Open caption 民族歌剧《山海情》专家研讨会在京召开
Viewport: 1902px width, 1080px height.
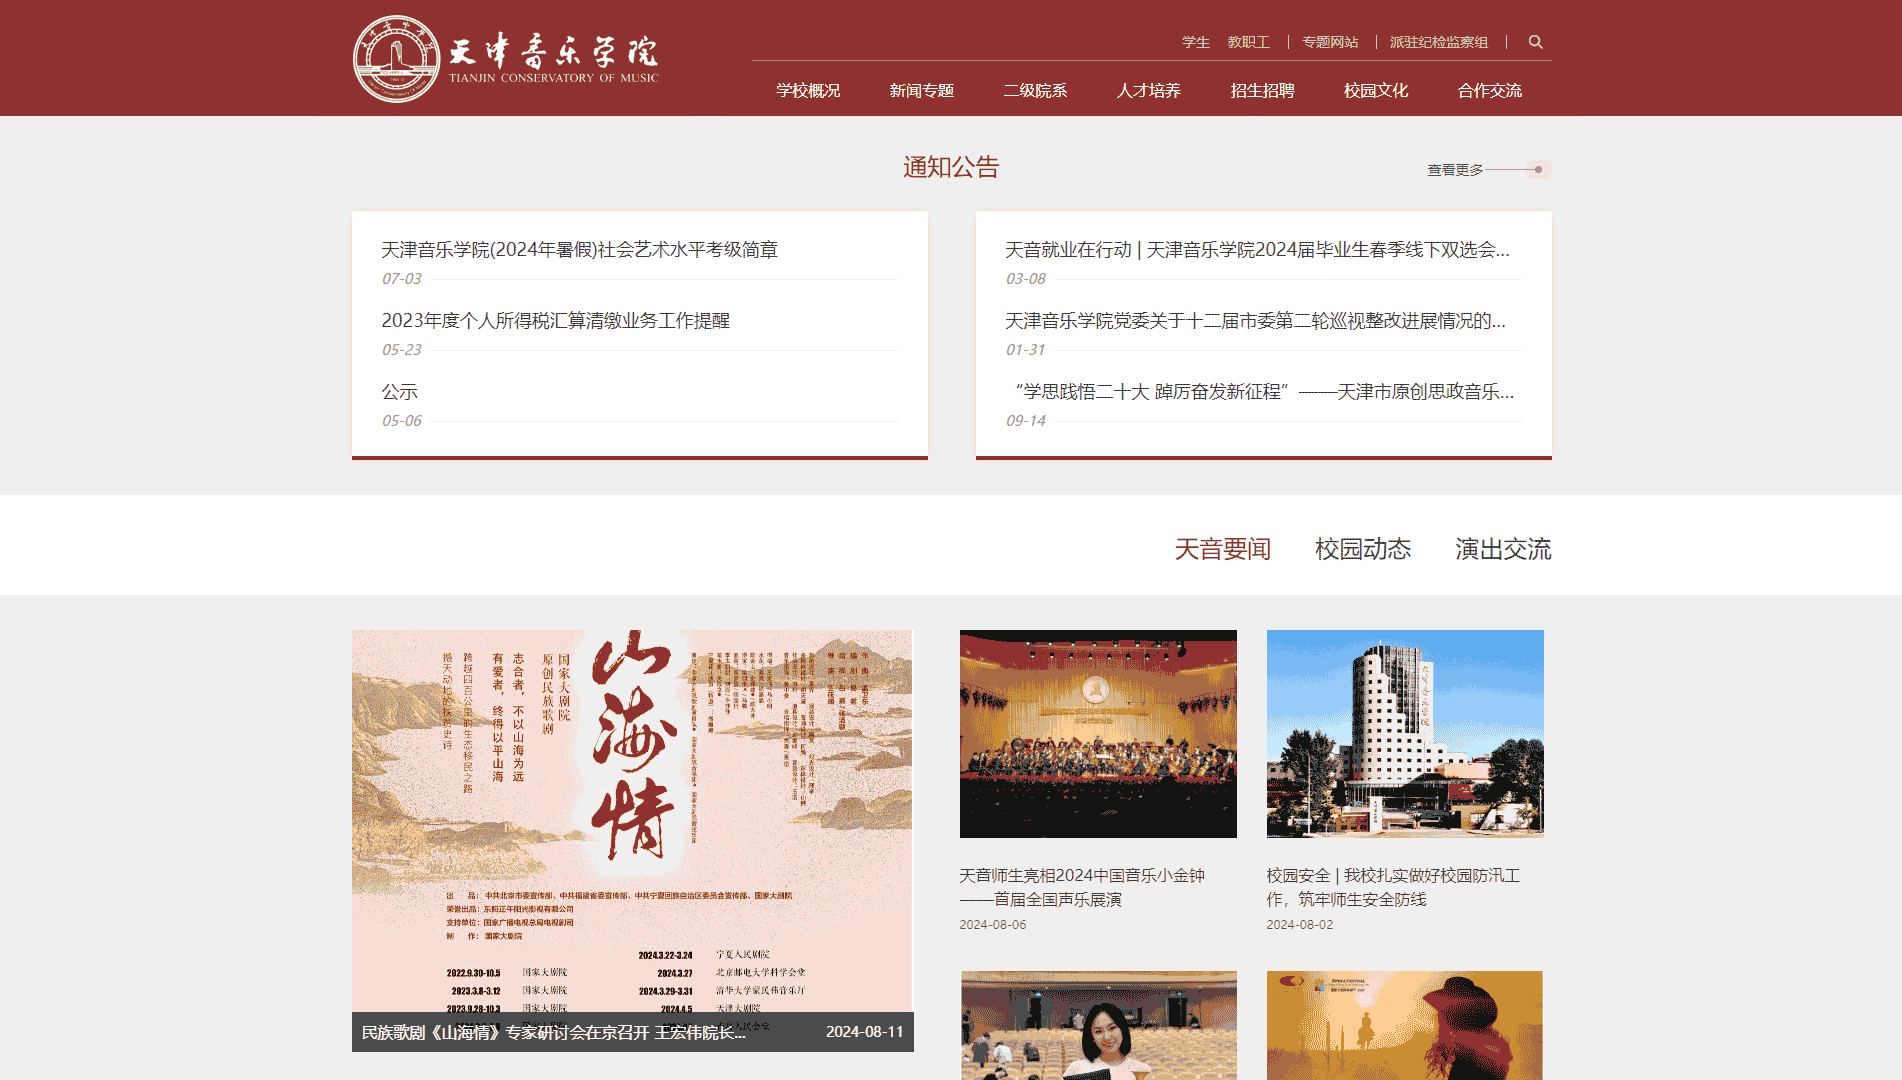click(x=553, y=1032)
